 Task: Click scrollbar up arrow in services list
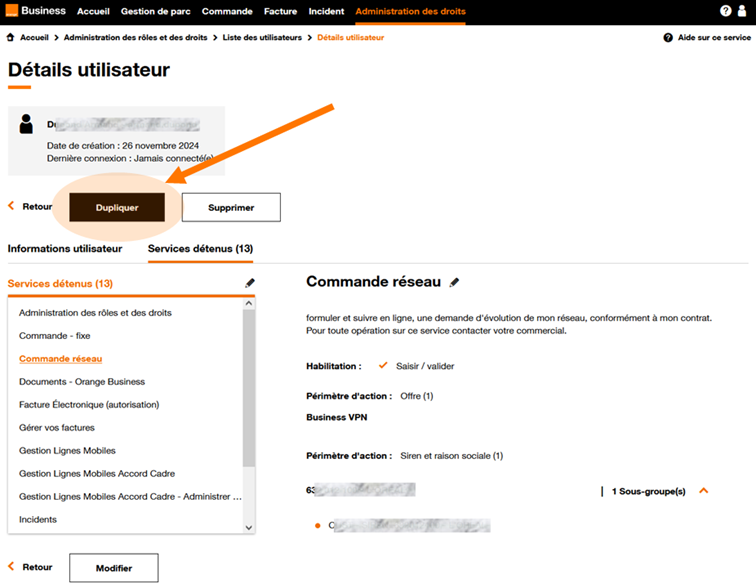249,304
